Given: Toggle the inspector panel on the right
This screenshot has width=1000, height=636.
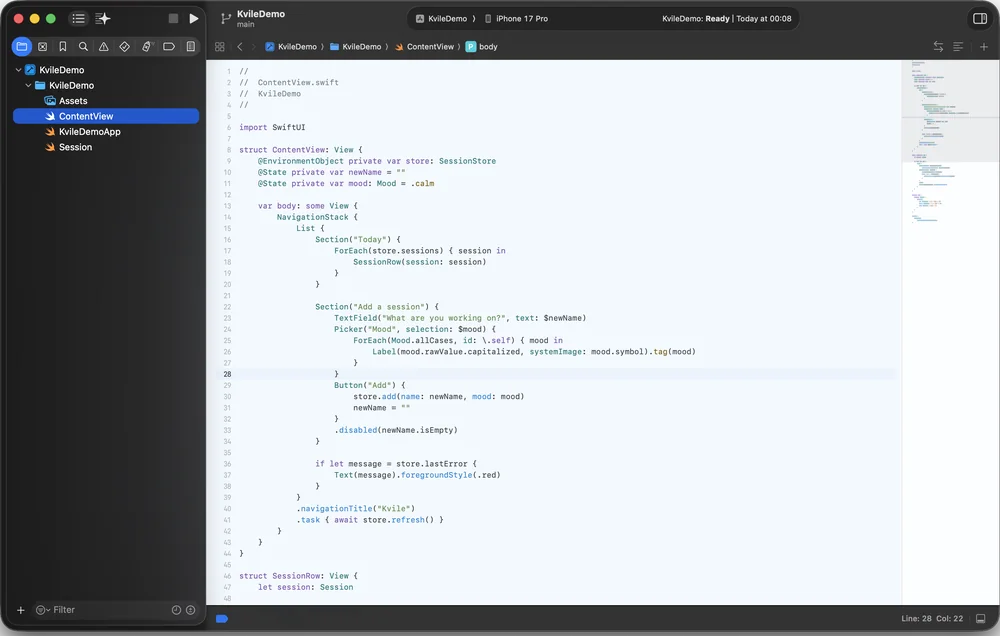Looking at the screenshot, I should tap(980, 18).
